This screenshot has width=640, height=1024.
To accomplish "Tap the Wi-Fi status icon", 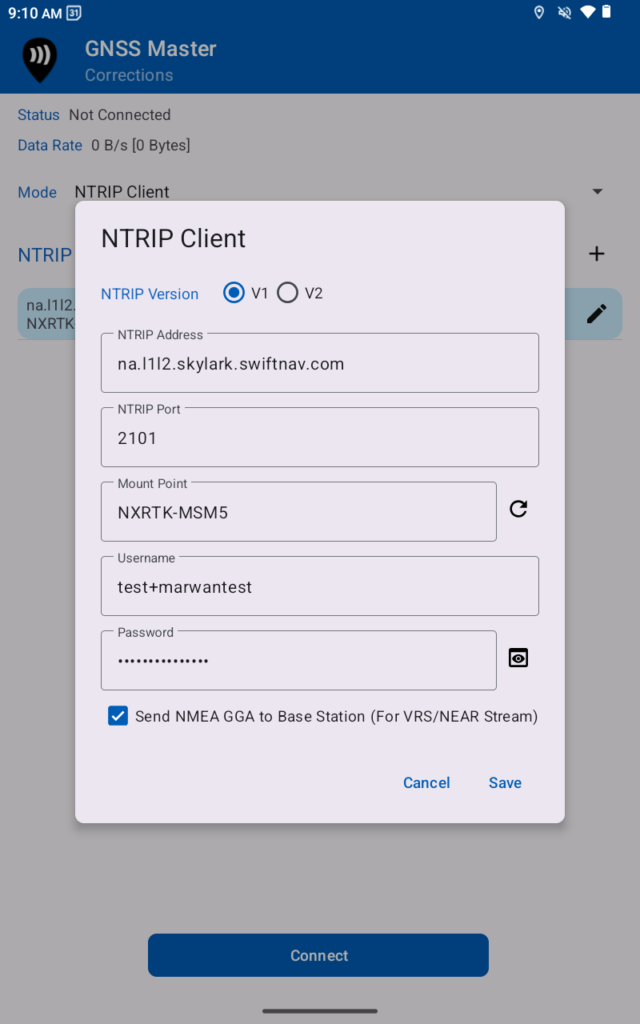I will click(587, 13).
